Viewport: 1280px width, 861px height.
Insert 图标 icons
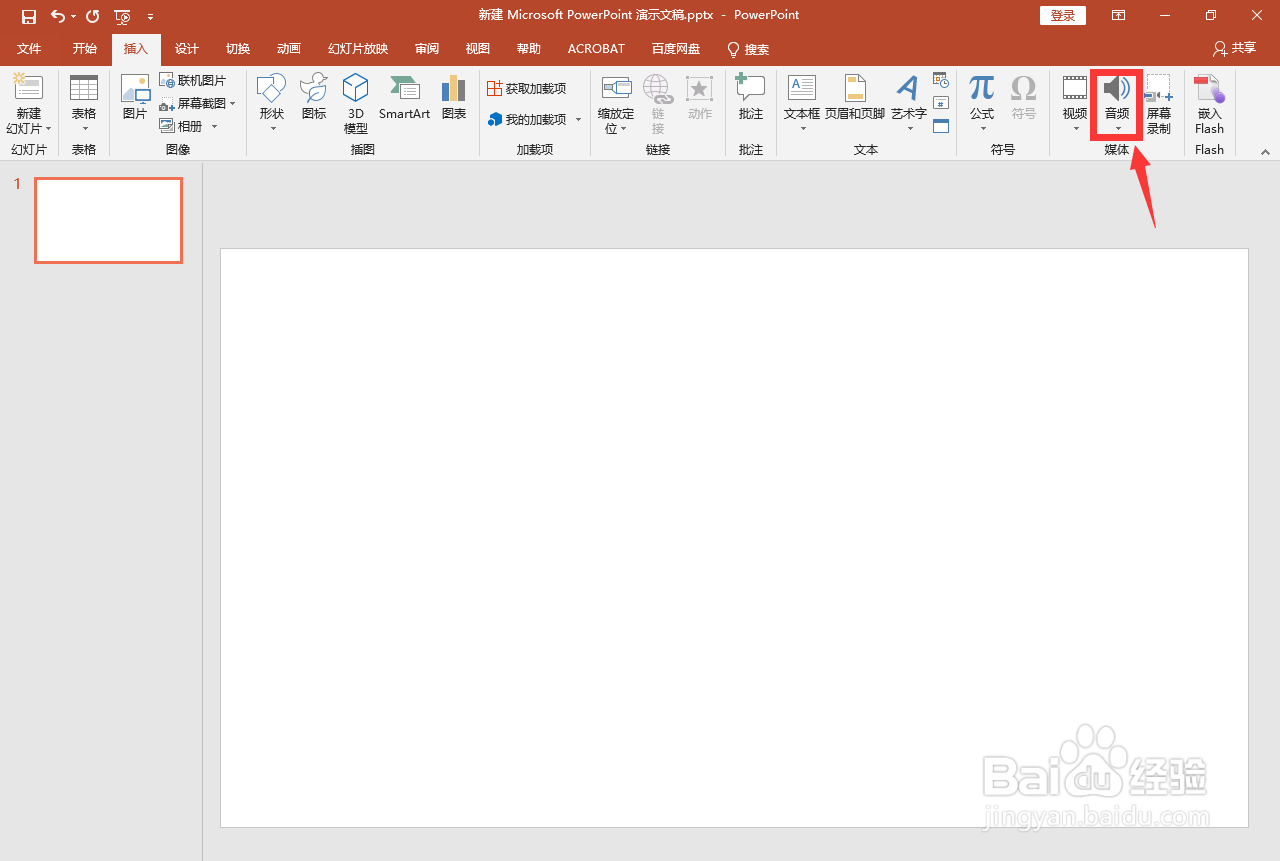click(314, 98)
